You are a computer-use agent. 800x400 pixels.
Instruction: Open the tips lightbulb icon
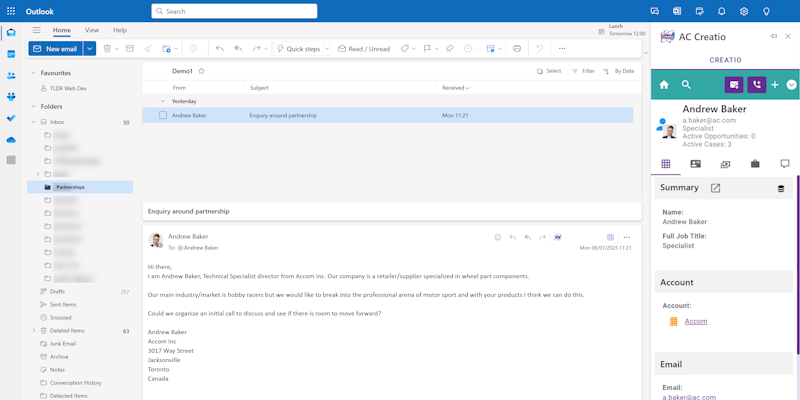pos(766,11)
